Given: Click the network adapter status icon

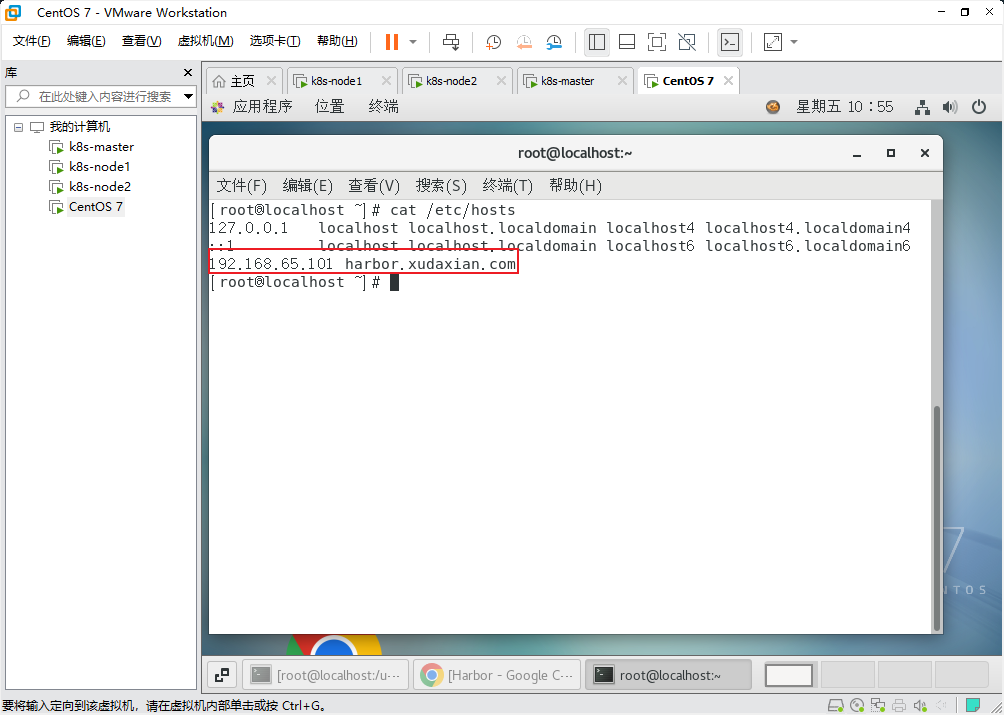Looking at the screenshot, I should pos(878,705).
